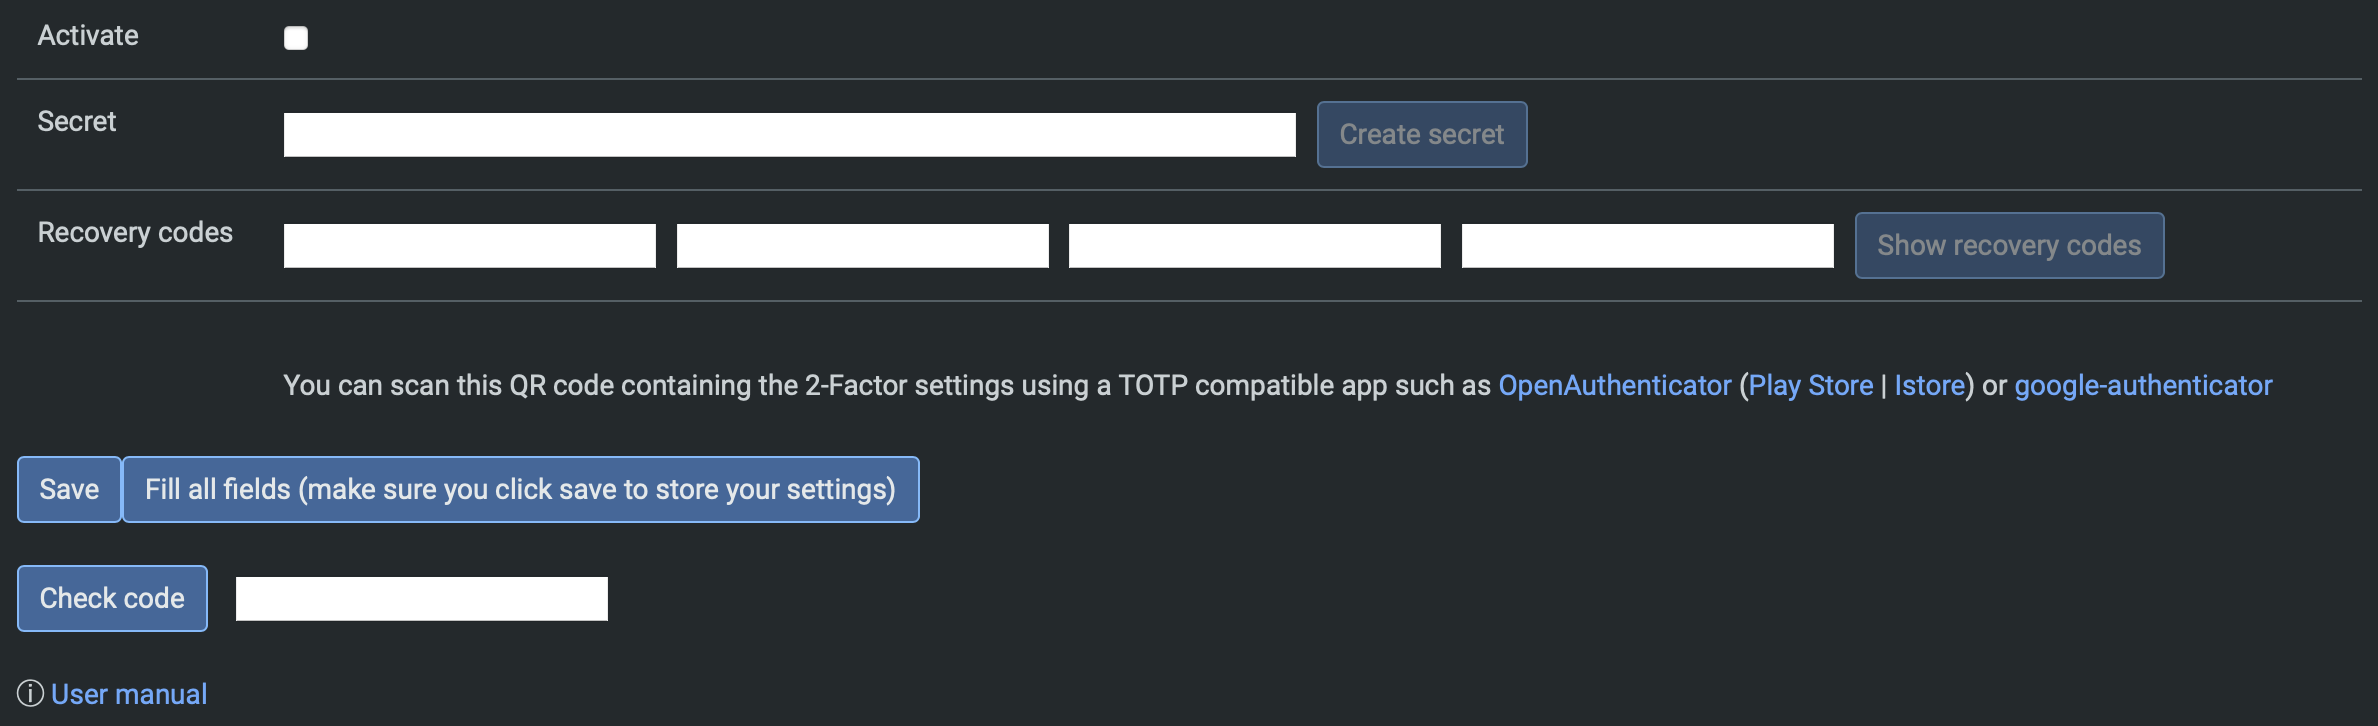Open the User manual link

pos(129,694)
